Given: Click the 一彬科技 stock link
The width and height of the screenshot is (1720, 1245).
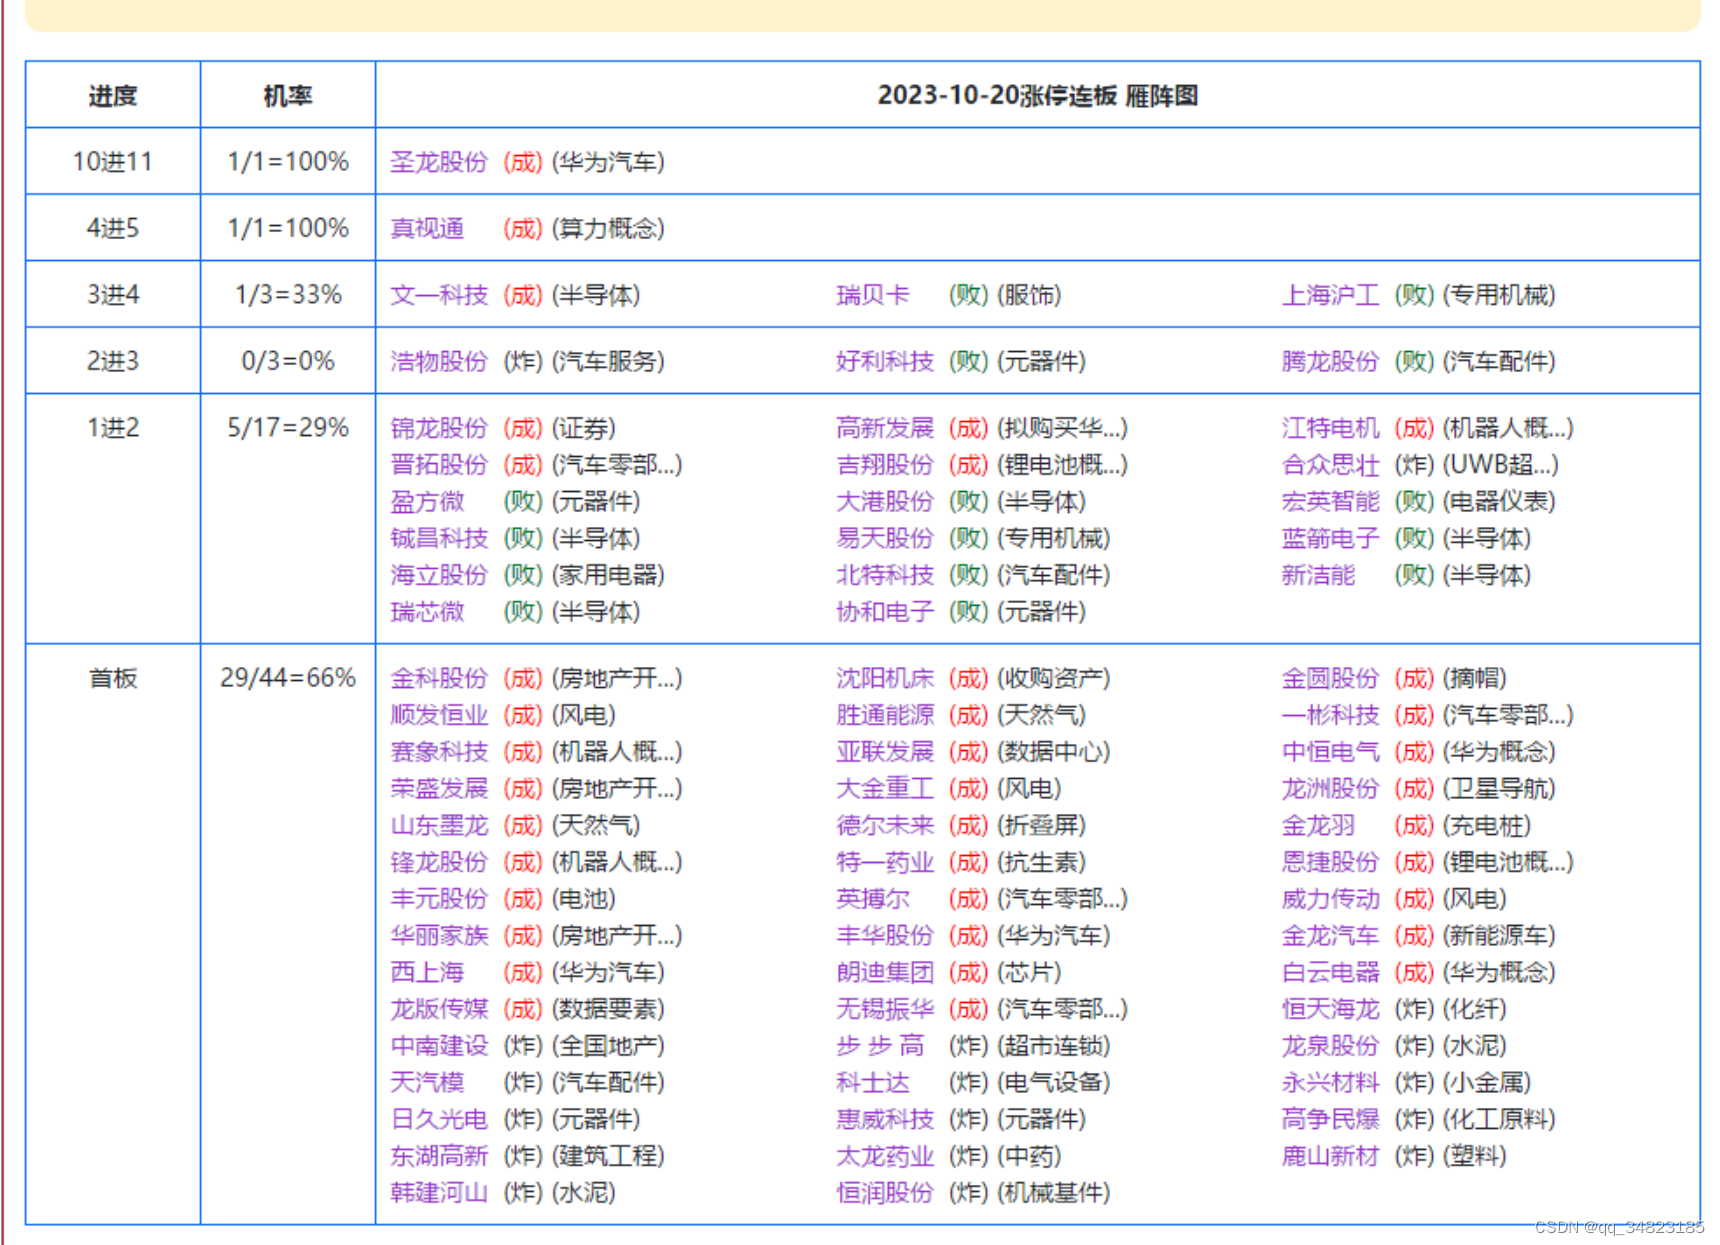Looking at the screenshot, I should pos(1331,716).
